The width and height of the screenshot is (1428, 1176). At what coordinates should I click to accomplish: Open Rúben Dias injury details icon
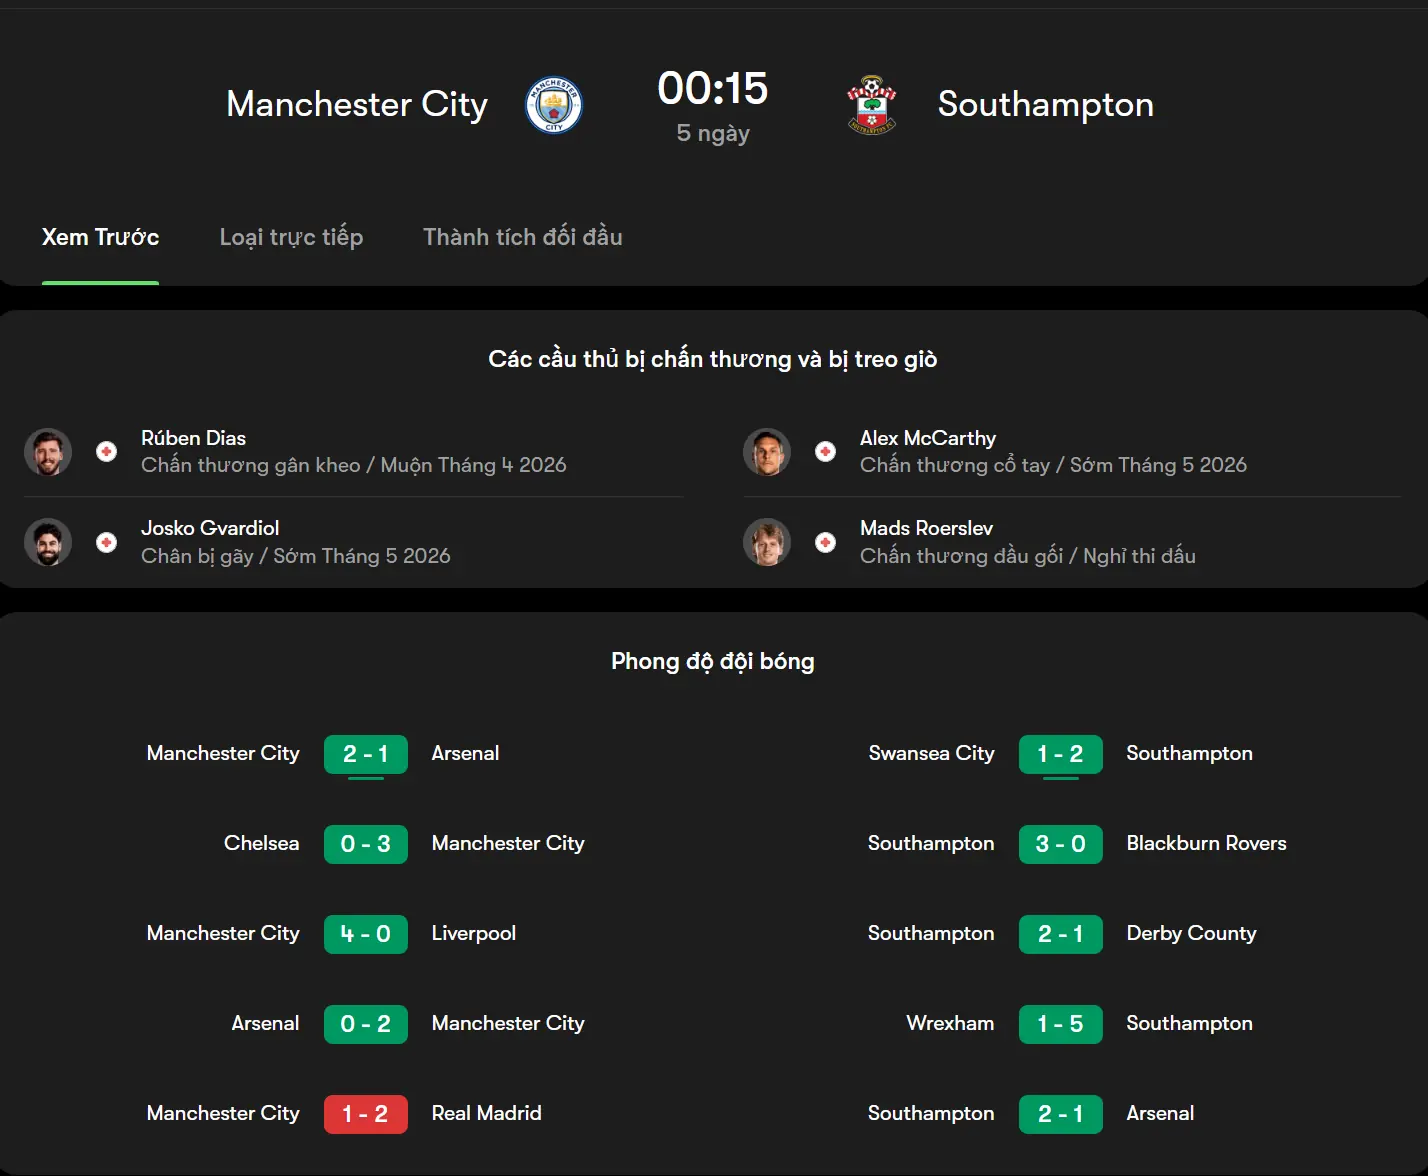click(106, 451)
